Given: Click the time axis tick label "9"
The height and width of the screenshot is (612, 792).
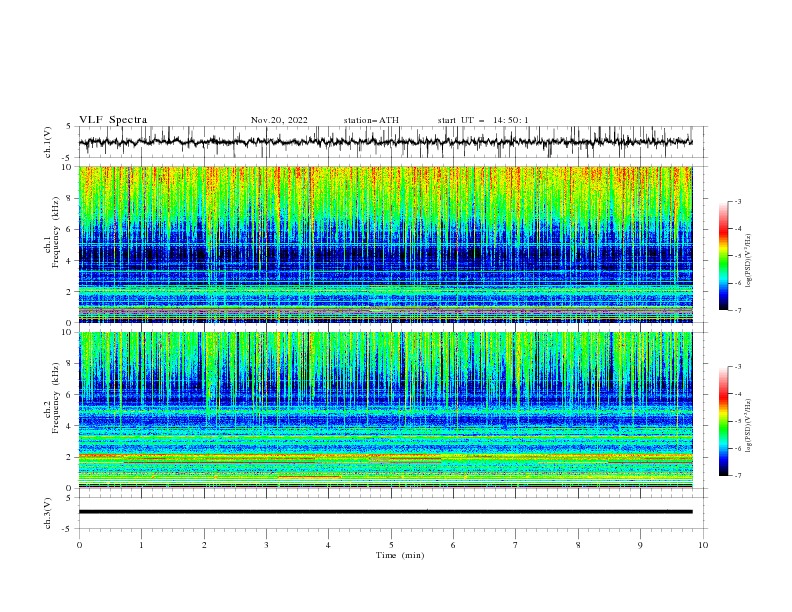Looking at the screenshot, I should (640, 545).
